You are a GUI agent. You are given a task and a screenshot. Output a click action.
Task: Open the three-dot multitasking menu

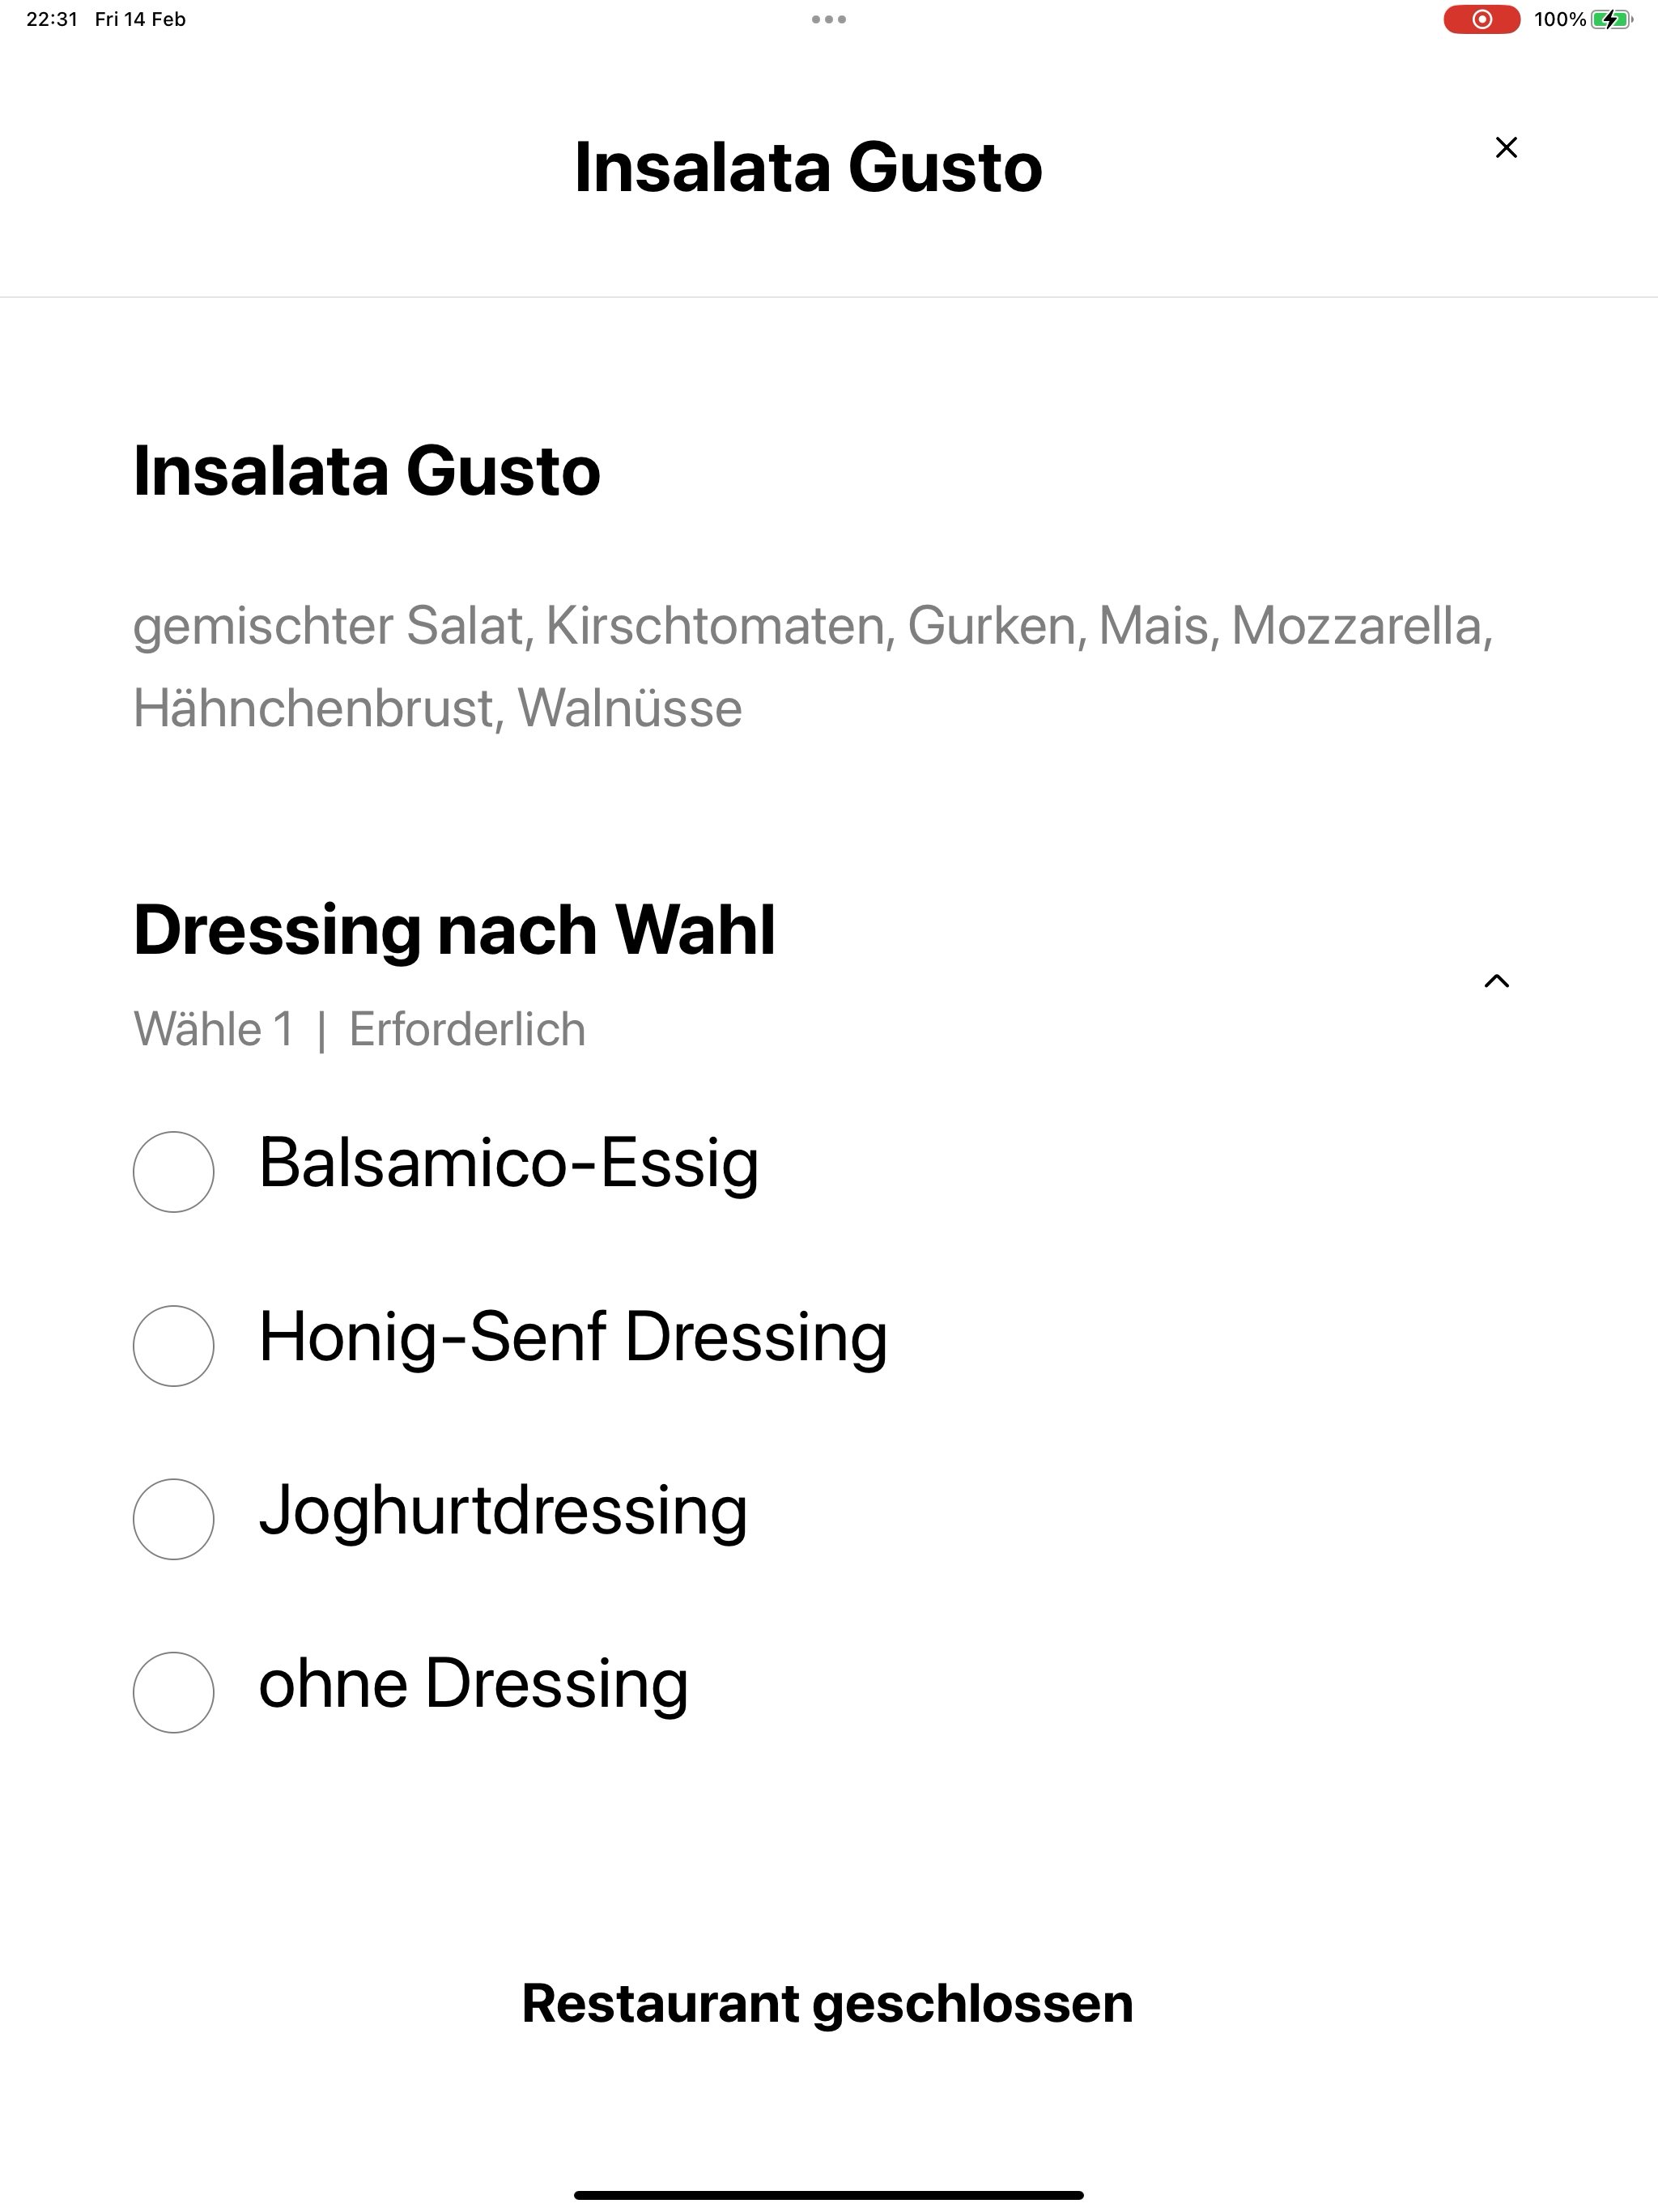(829, 19)
